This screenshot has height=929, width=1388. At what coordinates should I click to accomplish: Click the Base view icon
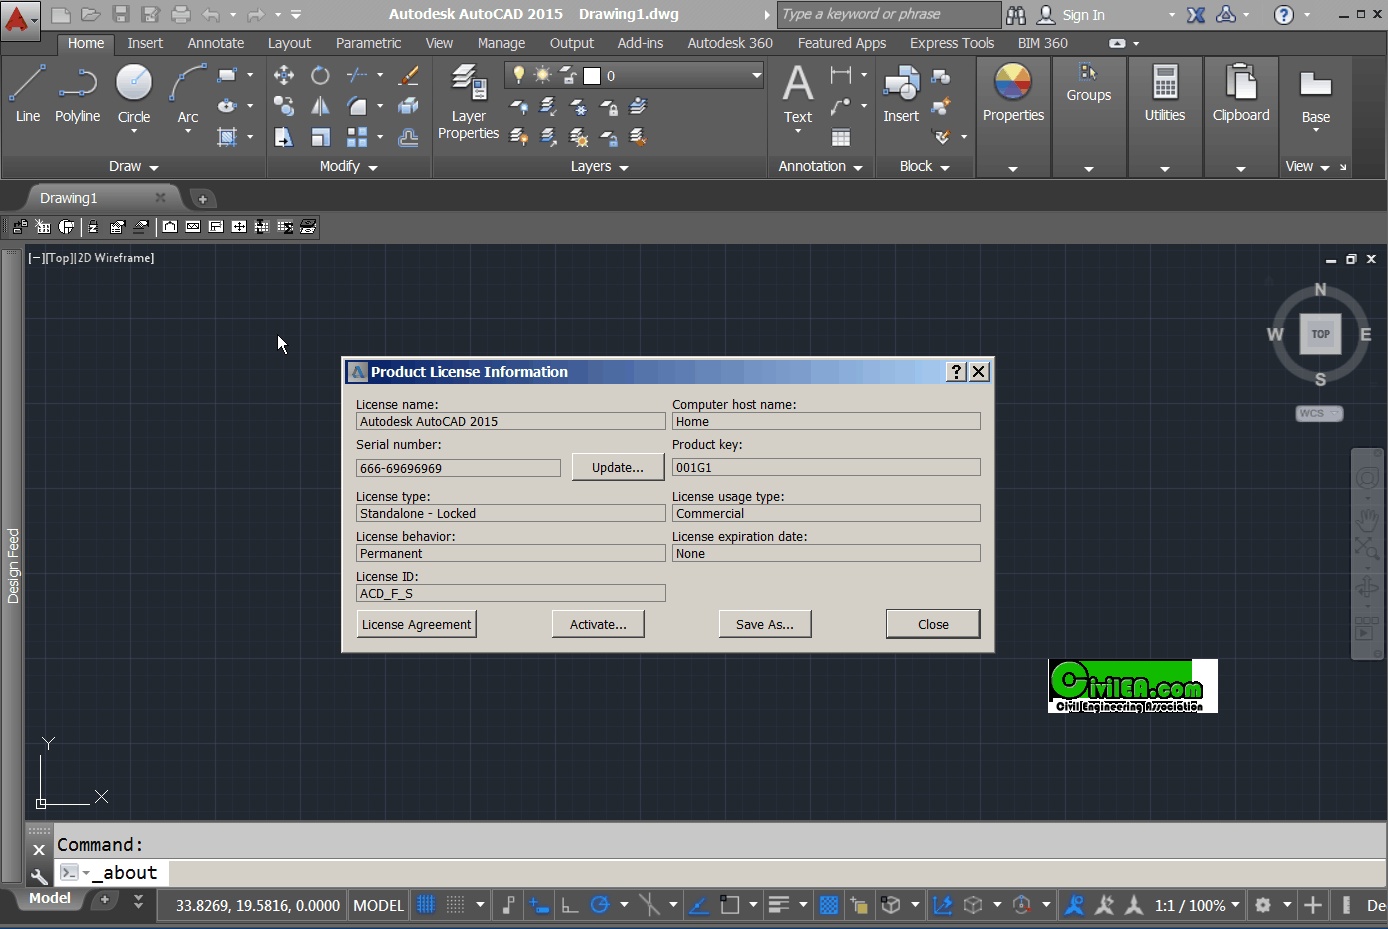click(1316, 85)
